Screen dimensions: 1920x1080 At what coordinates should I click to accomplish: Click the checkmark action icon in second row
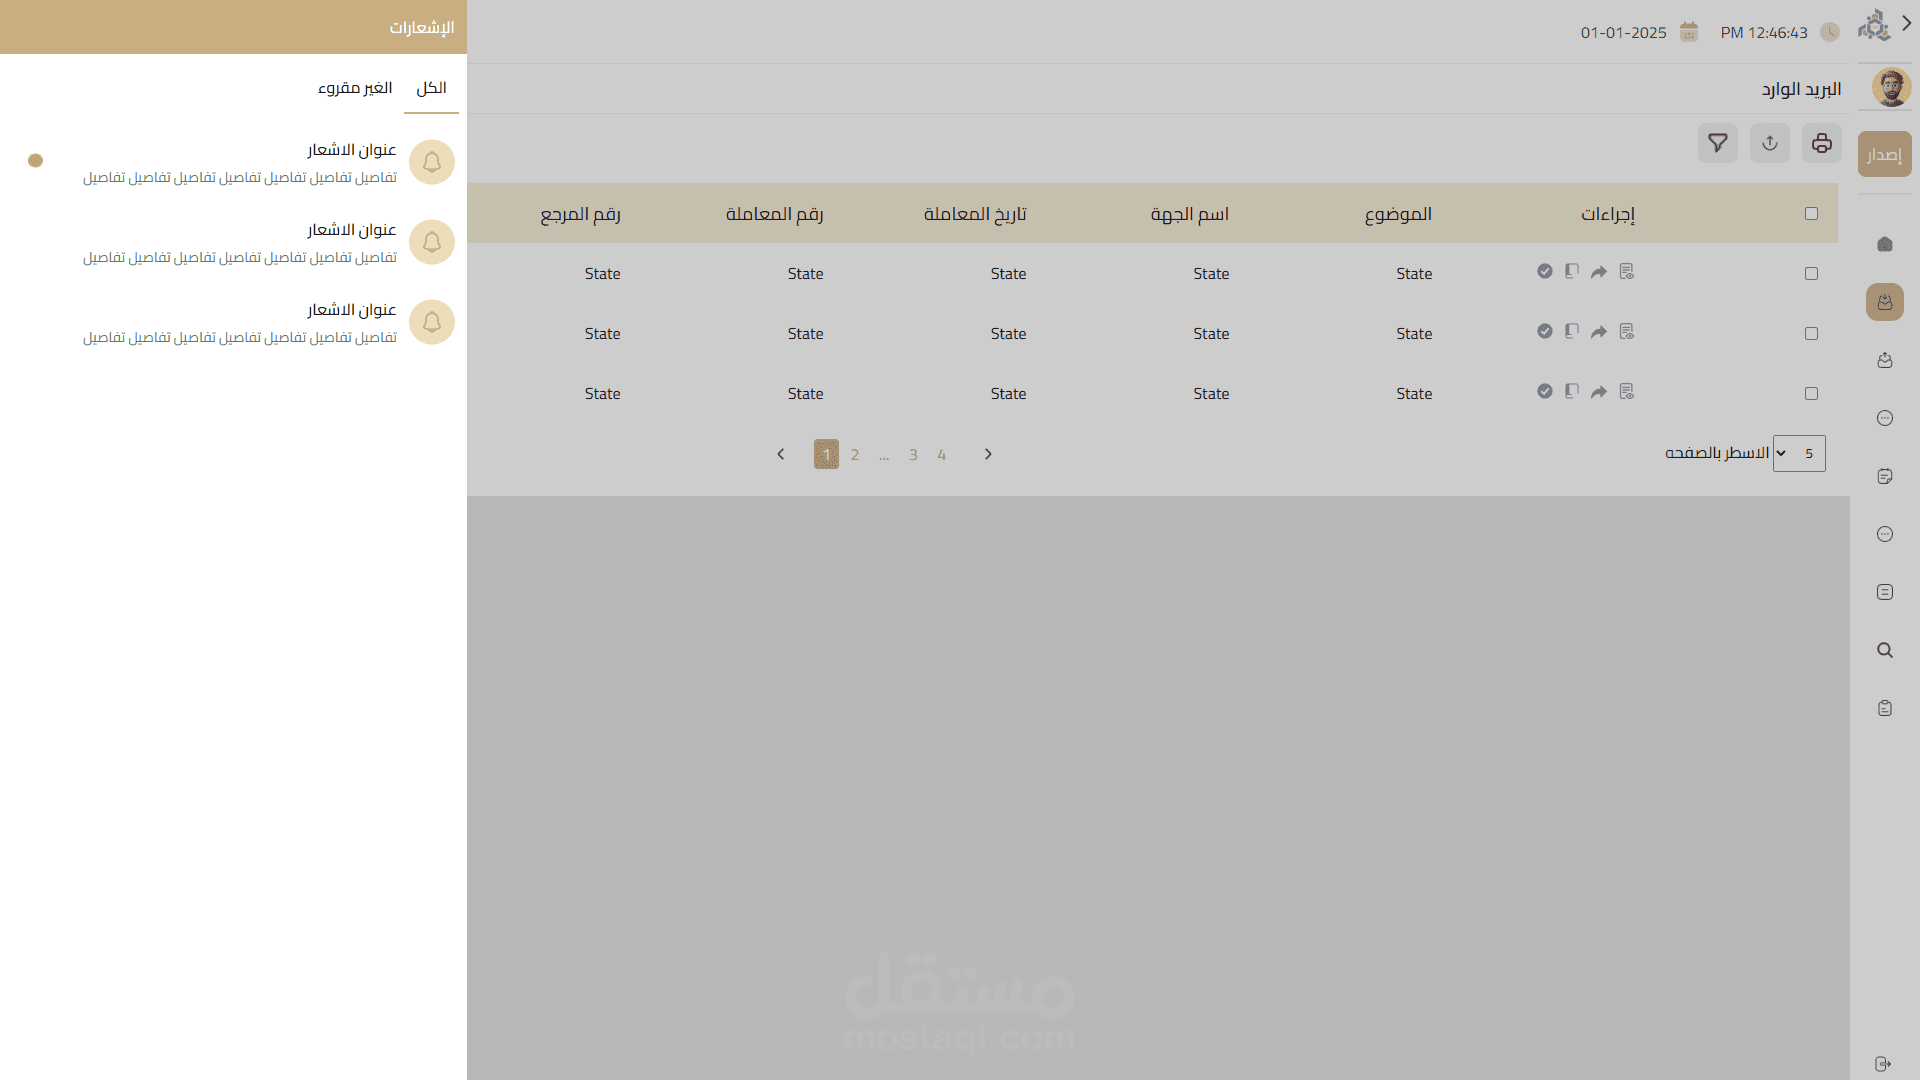point(1545,331)
